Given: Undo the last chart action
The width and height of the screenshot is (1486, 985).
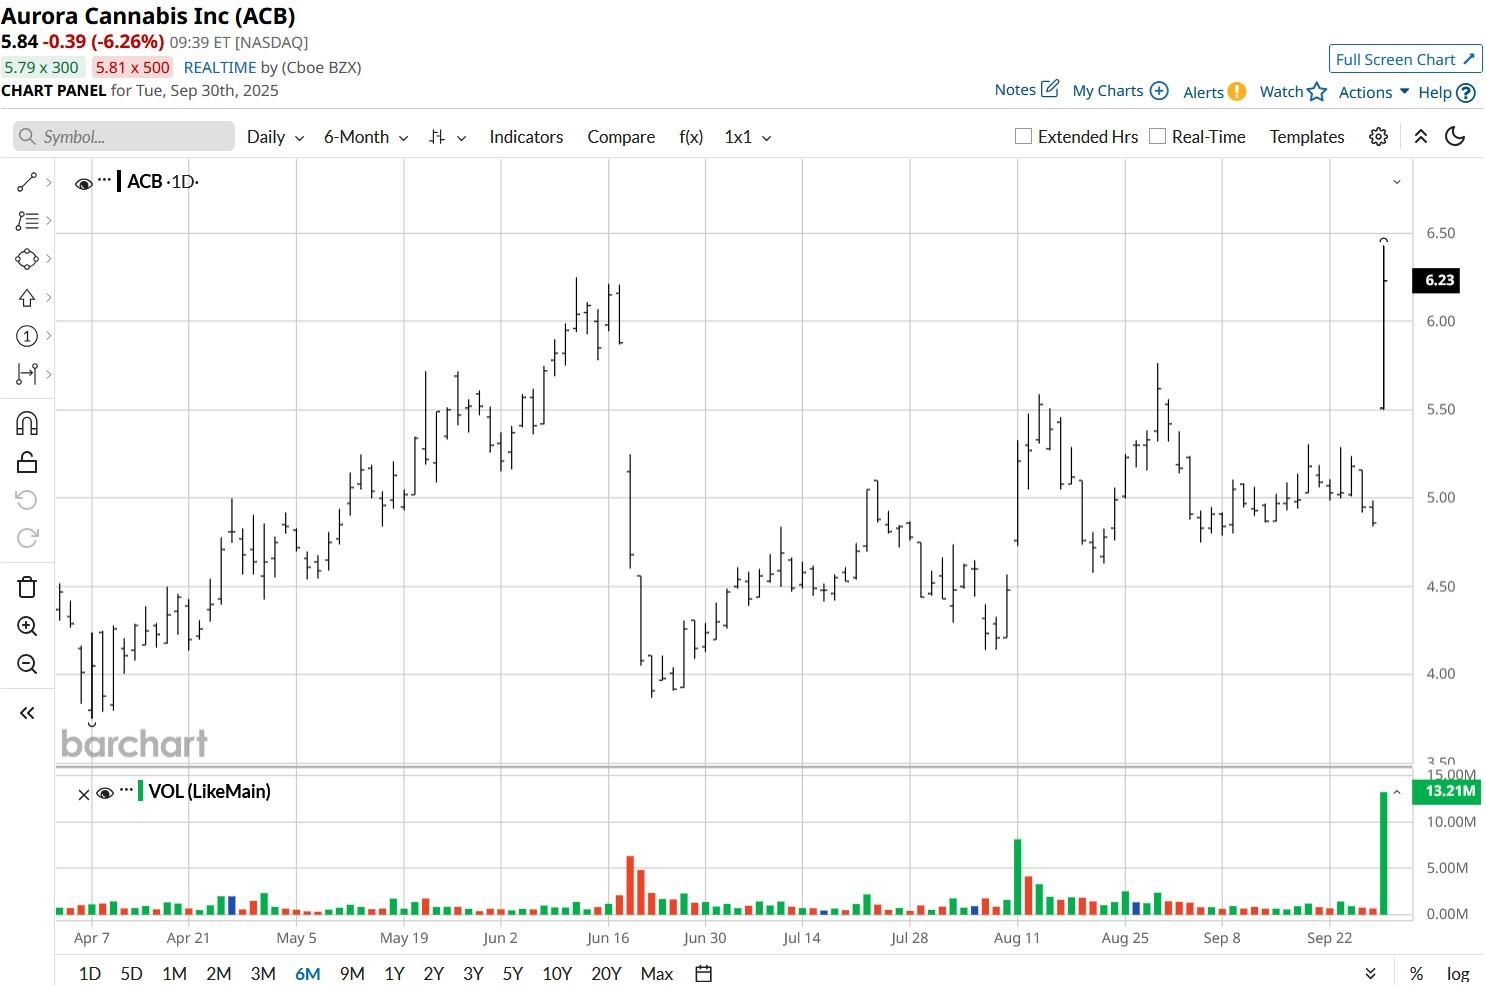Looking at the screenshot, I should 27,500.
